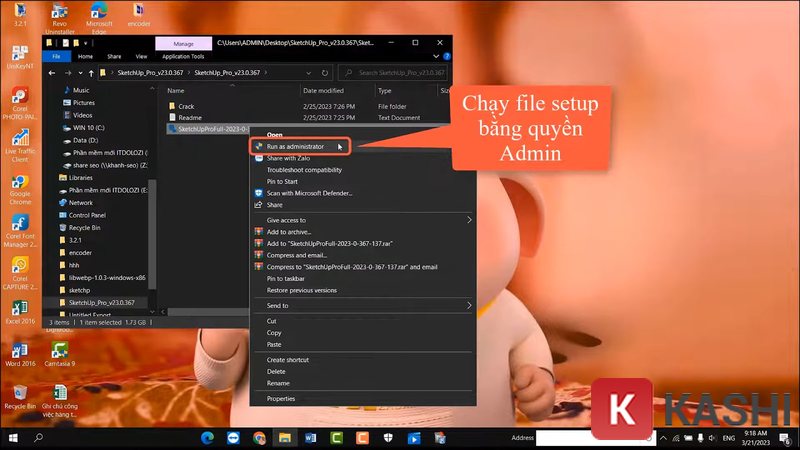Choose Run as administrator
The height and width of the screenshot is (450, 800).
[x=300, y=146]
